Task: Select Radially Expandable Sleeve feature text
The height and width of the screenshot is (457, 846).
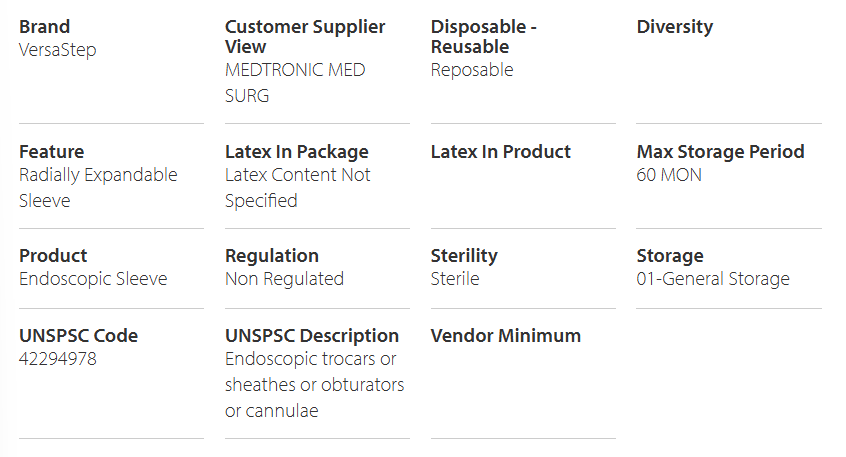Action: coord(98,188)
